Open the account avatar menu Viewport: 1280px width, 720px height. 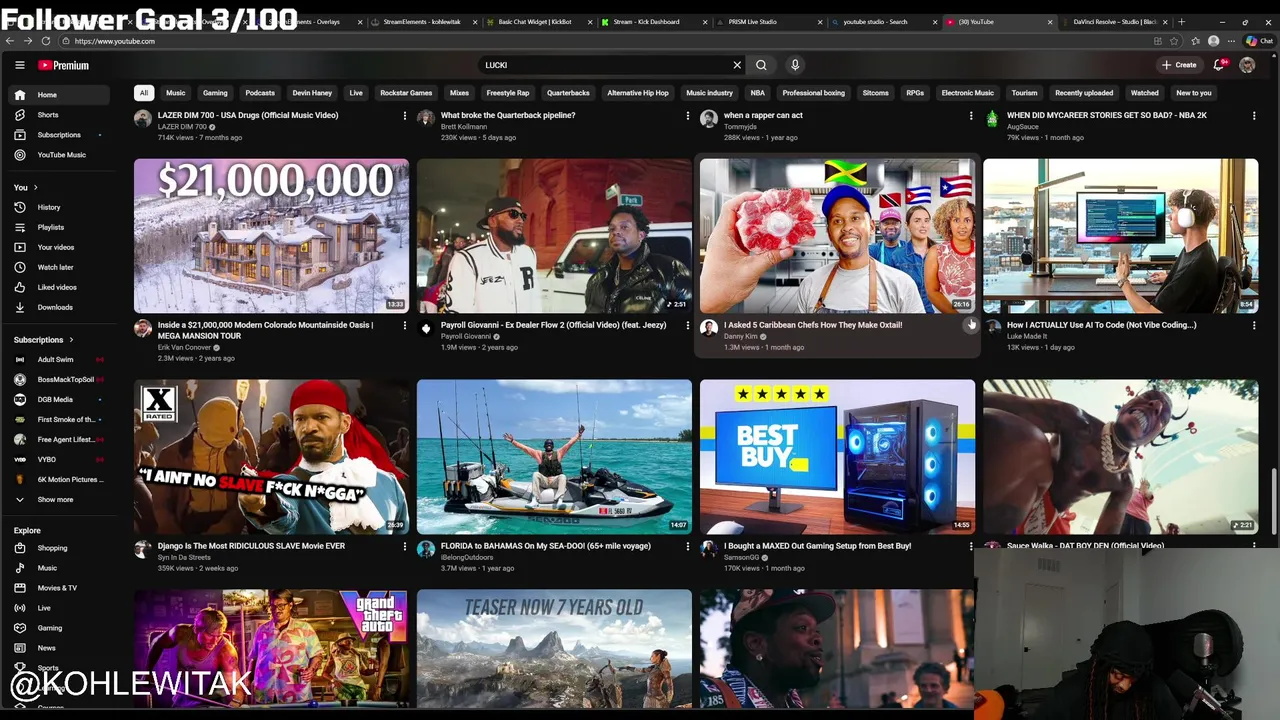coord(1247,65)
